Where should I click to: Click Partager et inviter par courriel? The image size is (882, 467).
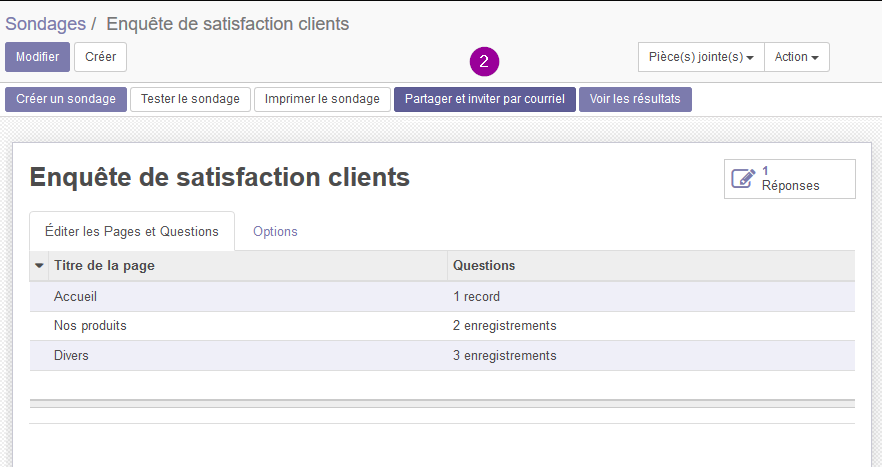coord(484,99)
